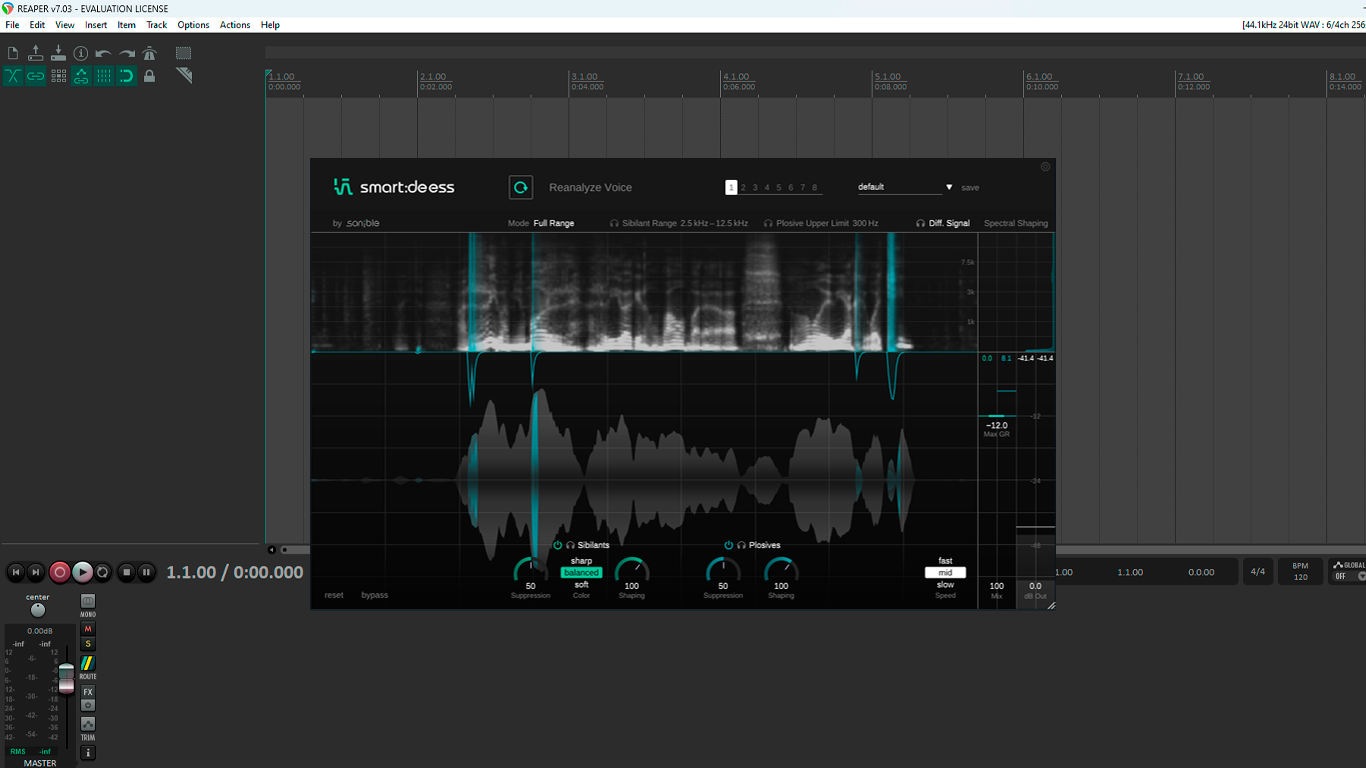Solo-listen Sibilants headphone icon
This screenshot has height=768, width=1366.
click(570, 545)
